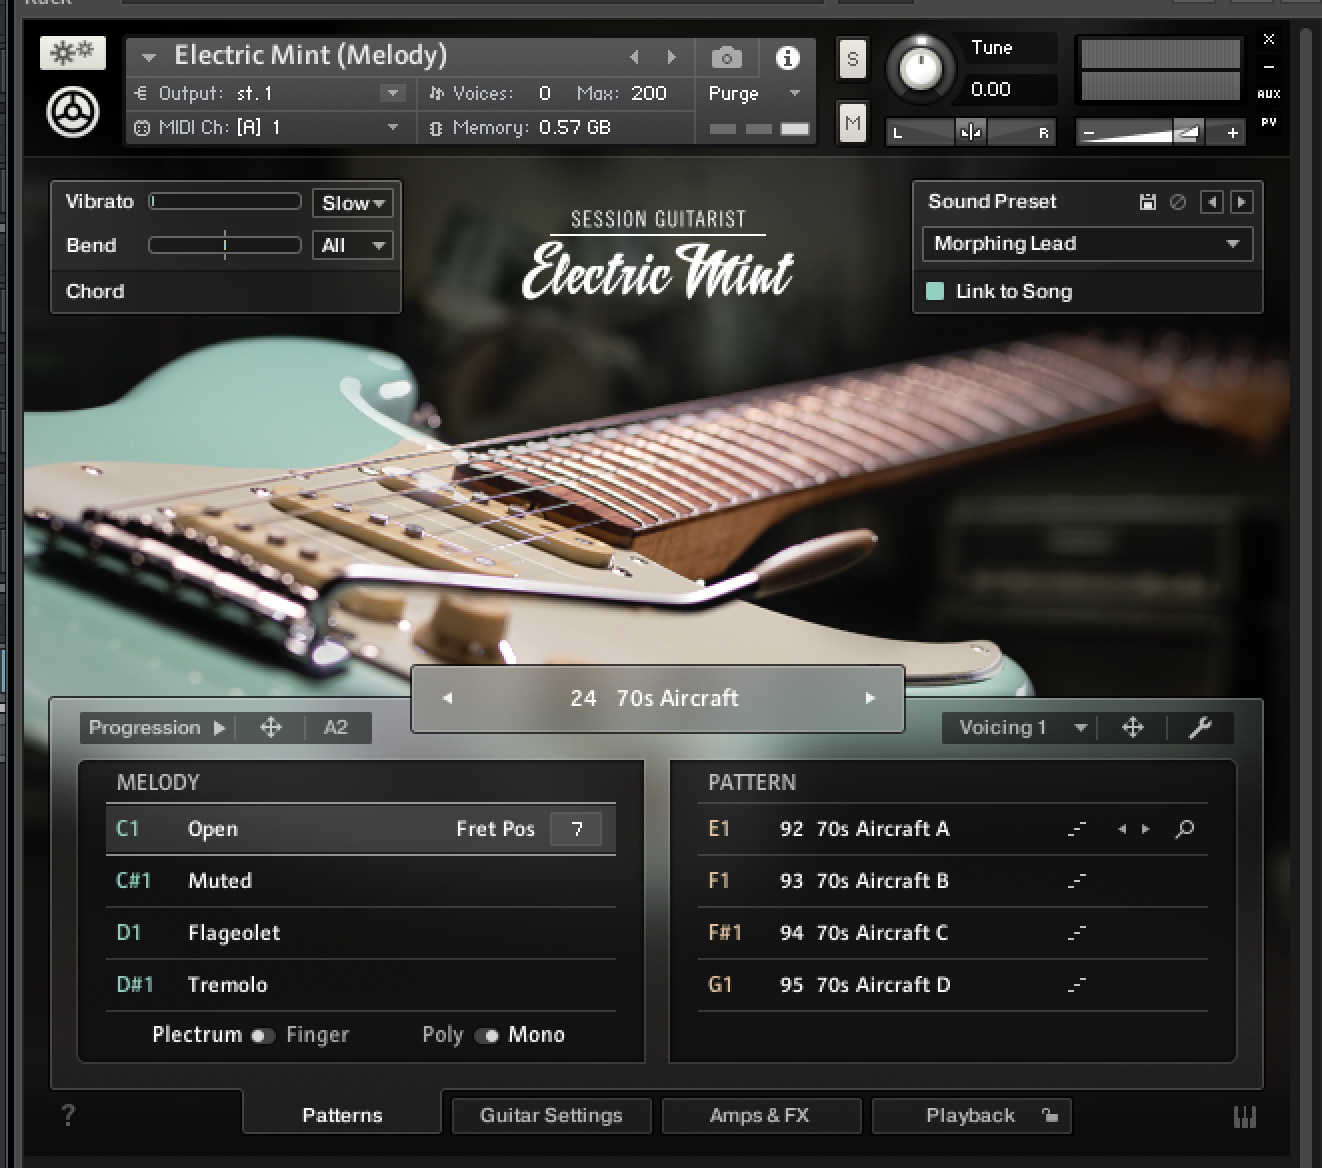
Task: Switch to the Guitar Settings tab
Action: (551, 1115)
